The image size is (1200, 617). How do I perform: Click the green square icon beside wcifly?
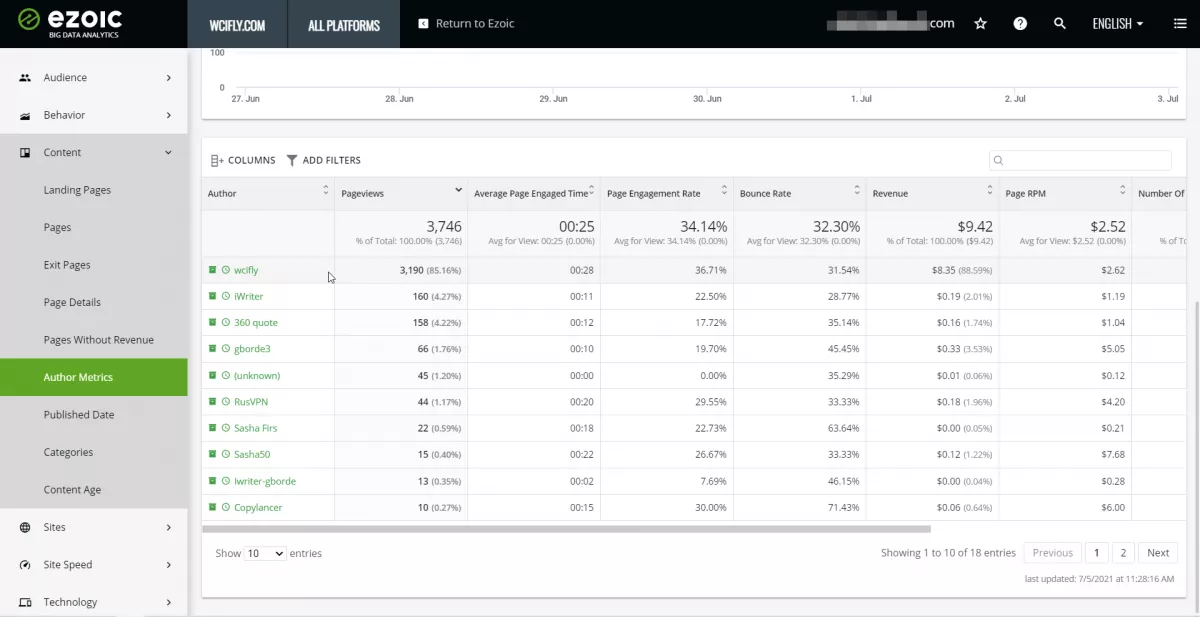[212, 270]
